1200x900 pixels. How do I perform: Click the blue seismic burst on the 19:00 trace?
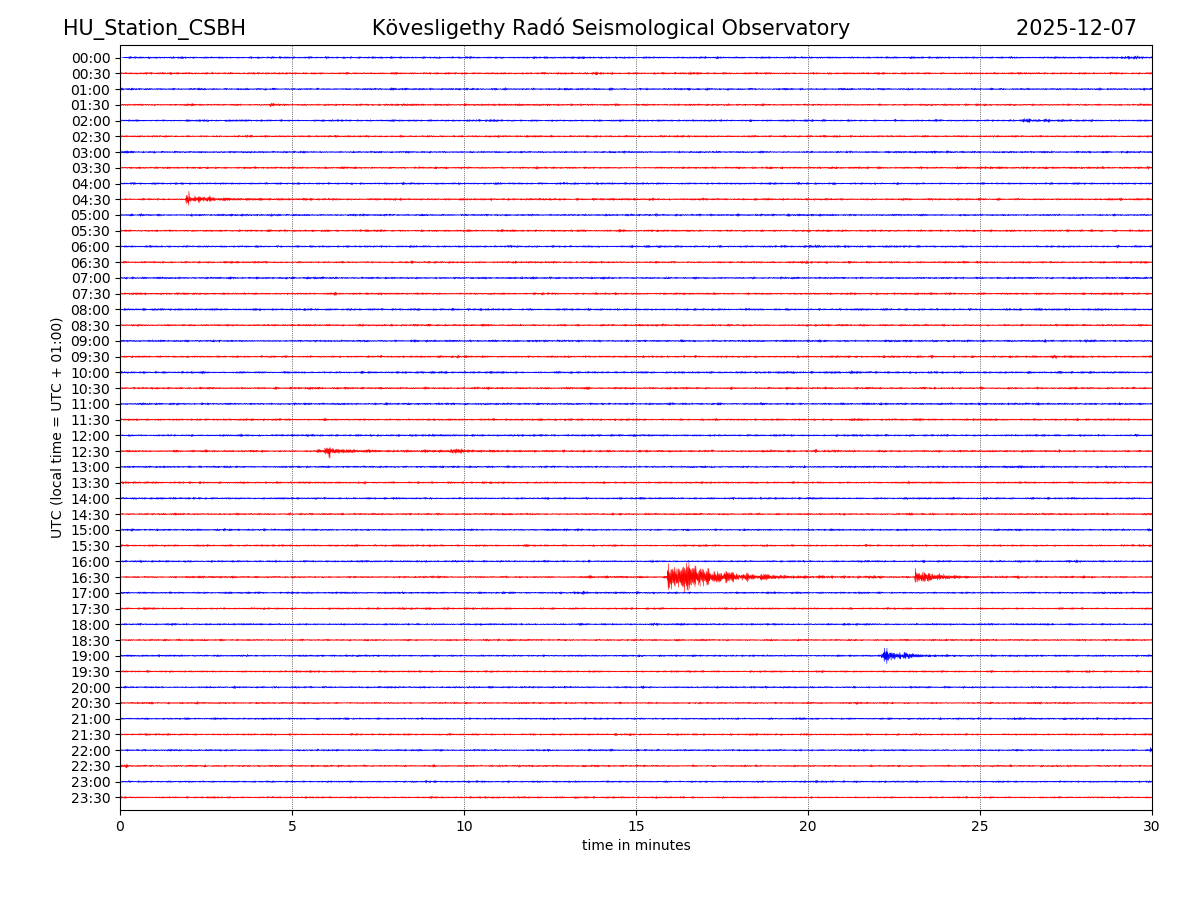(x=887, y=656)
